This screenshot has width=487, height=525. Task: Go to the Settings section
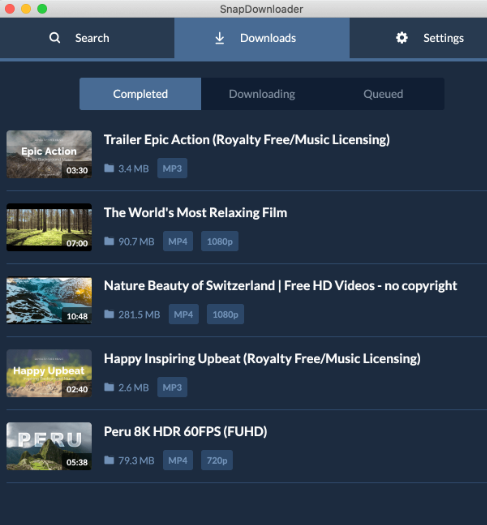[418, 38]
